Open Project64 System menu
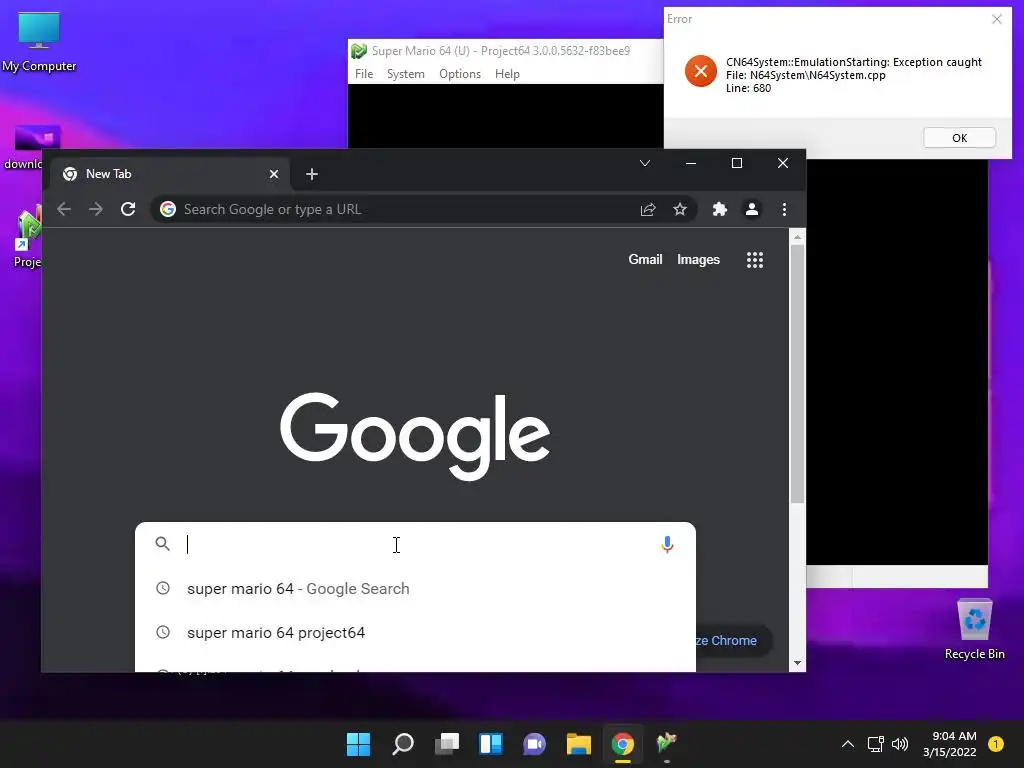This screenshot has width=1024, height=768. 406,74
